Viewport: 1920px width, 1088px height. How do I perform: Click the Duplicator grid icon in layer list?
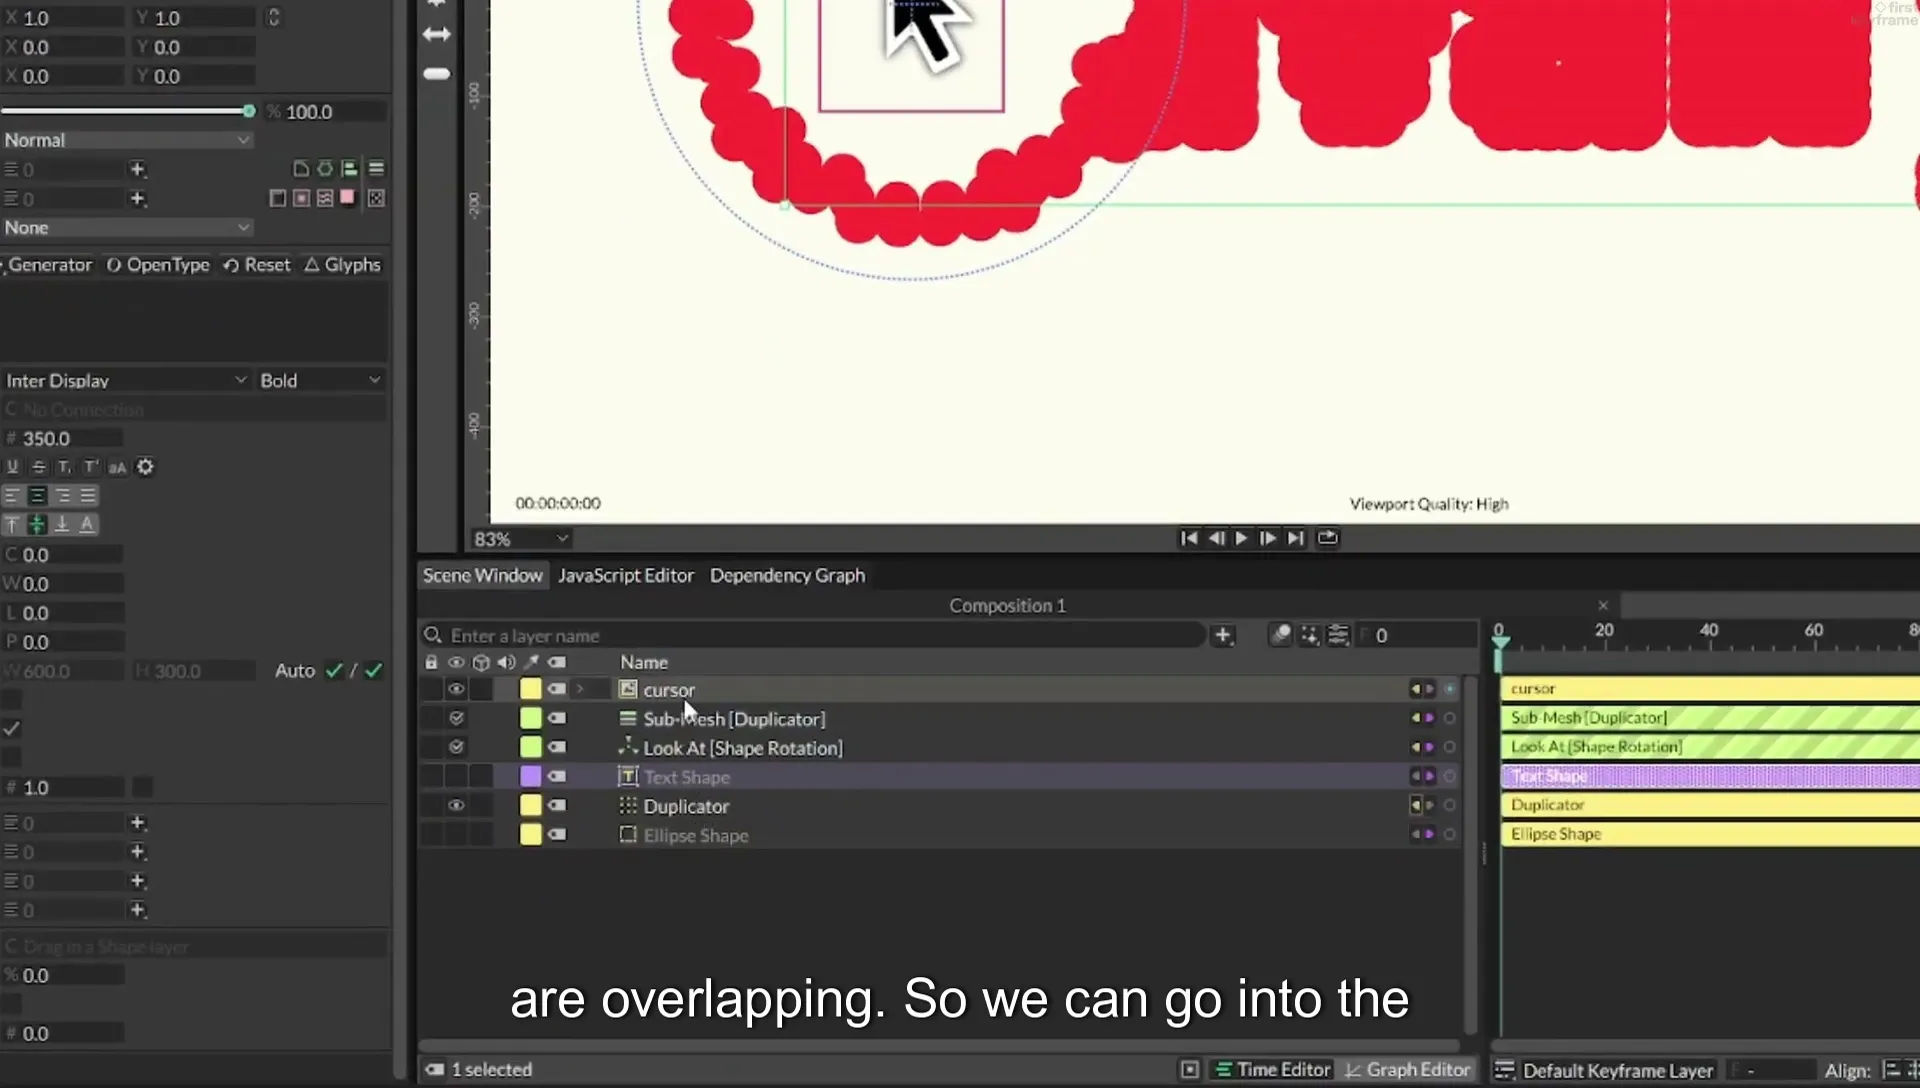point(628,806)
